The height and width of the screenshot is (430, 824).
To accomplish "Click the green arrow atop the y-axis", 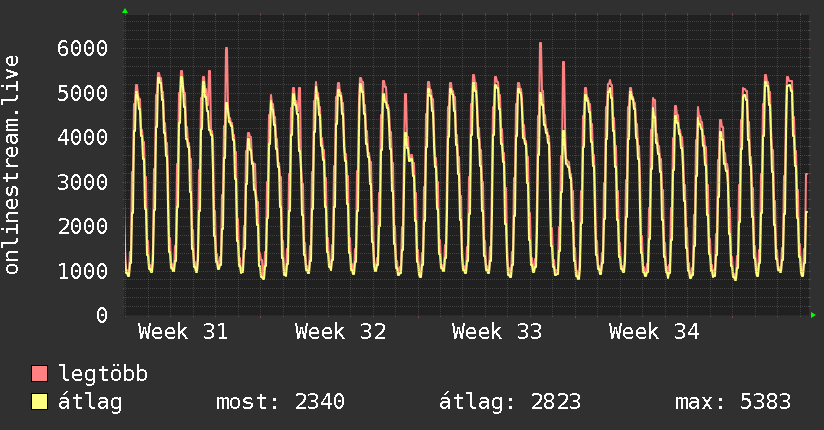I will click(125, 11).
